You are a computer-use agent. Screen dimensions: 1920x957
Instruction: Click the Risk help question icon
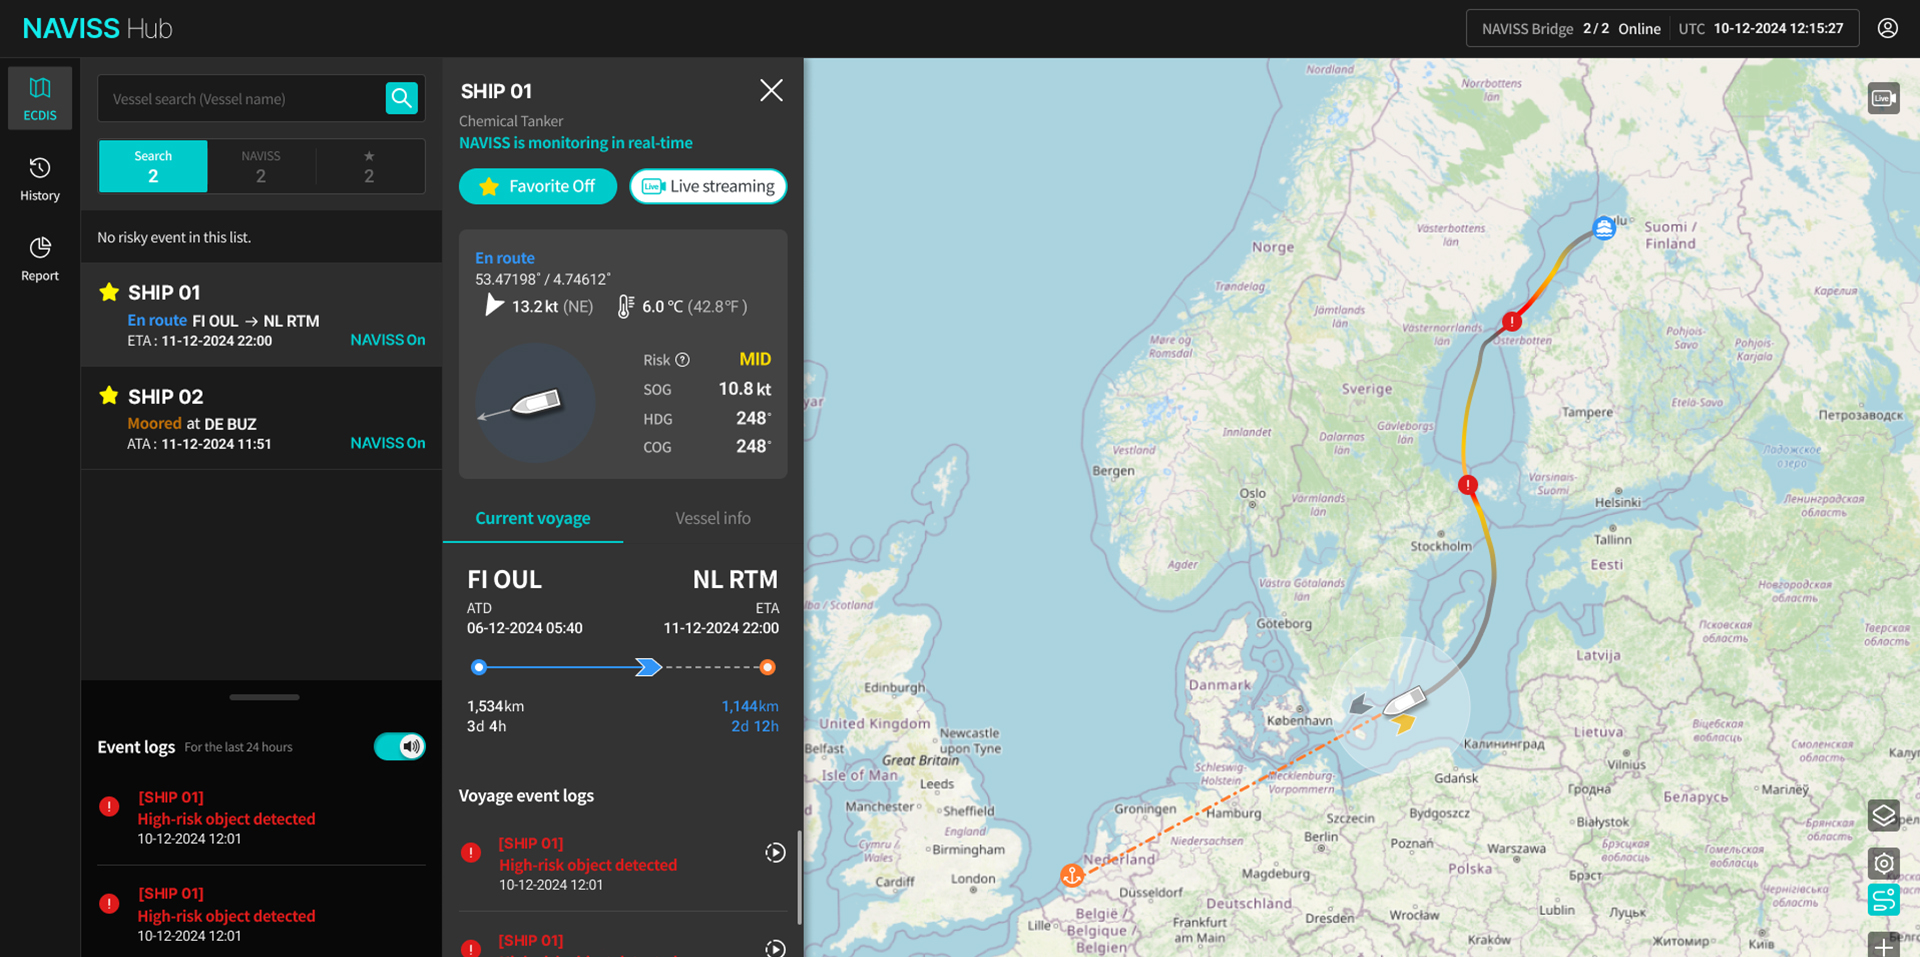682,360
